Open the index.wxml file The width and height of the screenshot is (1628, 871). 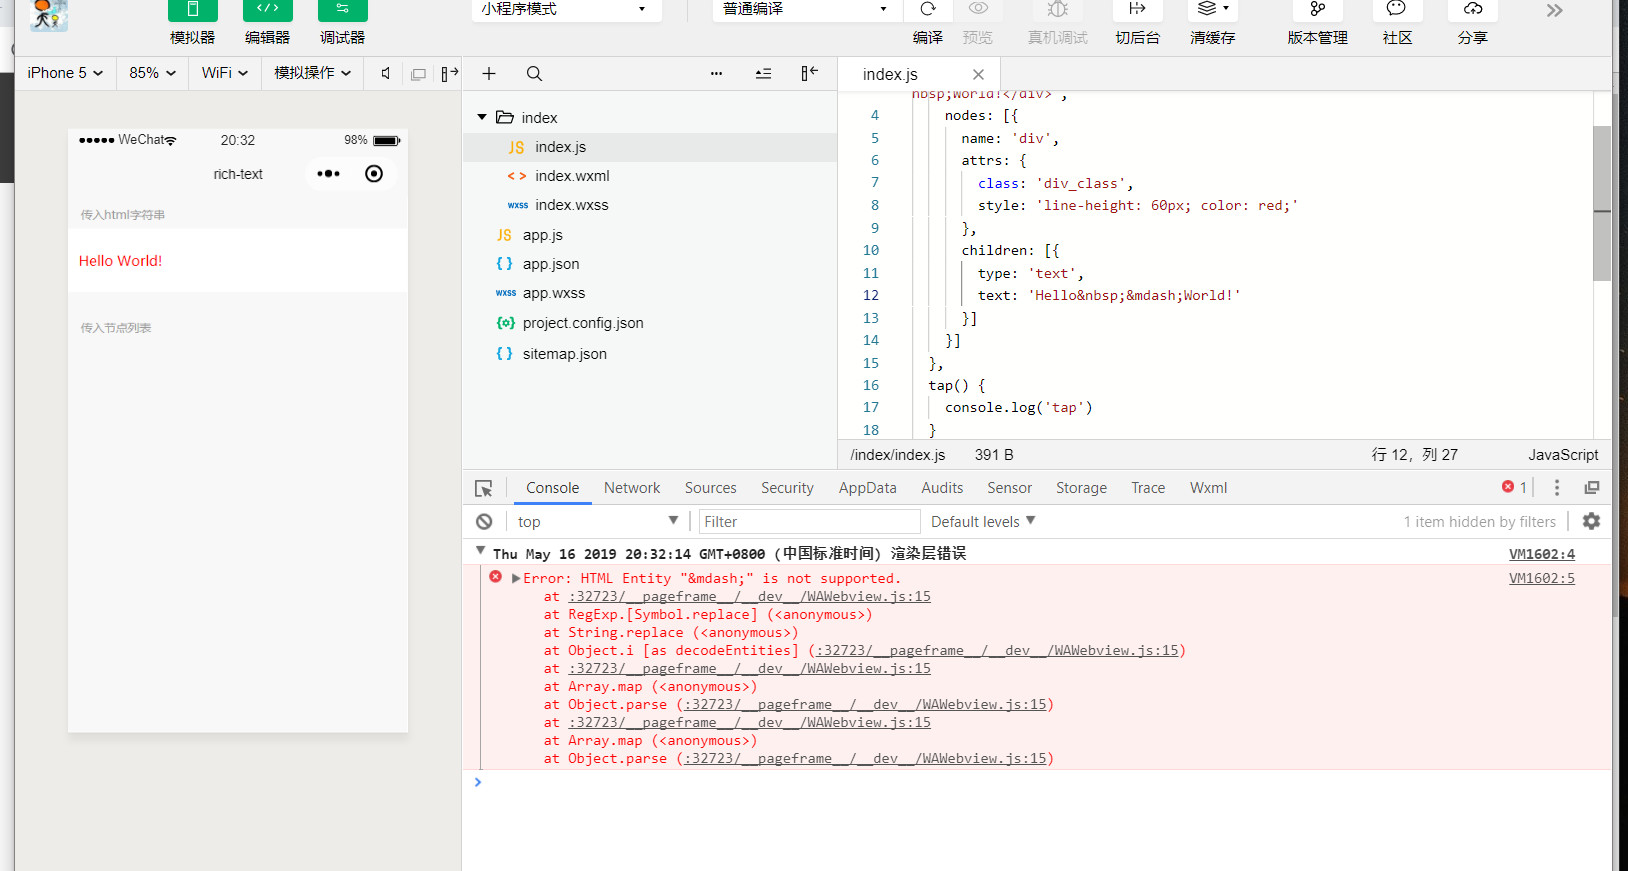(571, 176)
